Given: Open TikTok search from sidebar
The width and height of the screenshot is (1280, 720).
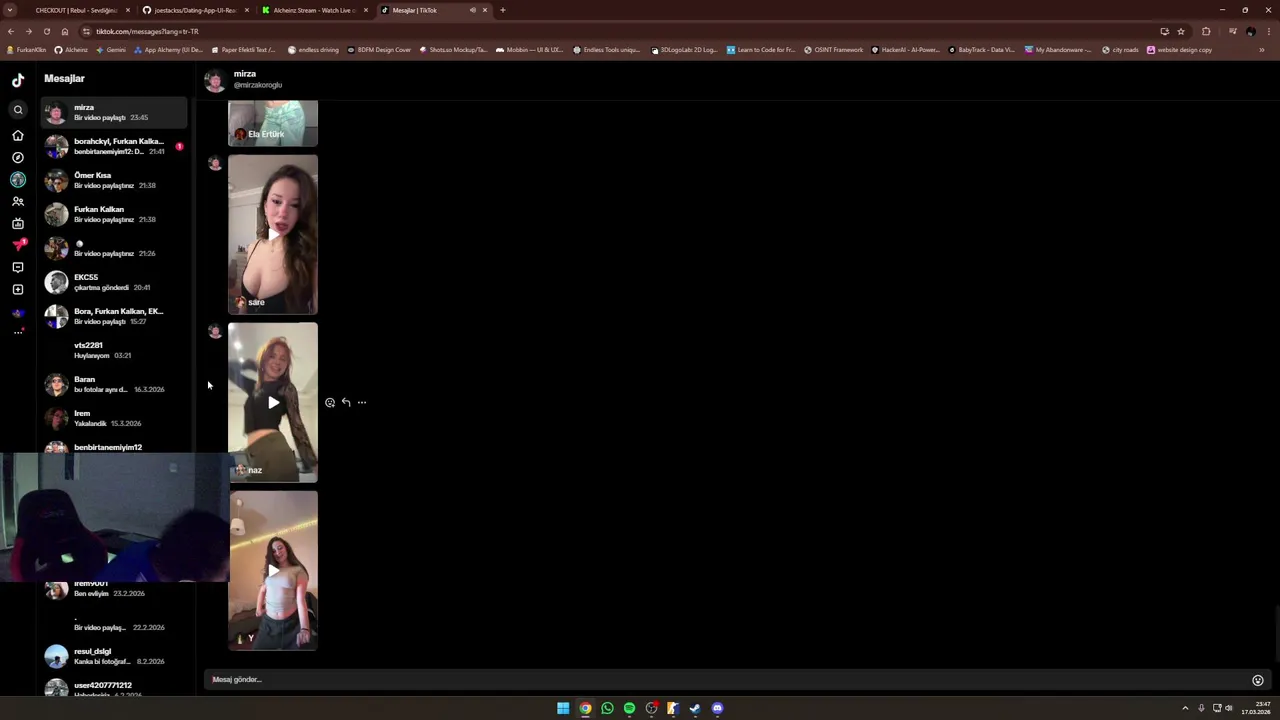Looking at the screenshot, I should (18, 110).
